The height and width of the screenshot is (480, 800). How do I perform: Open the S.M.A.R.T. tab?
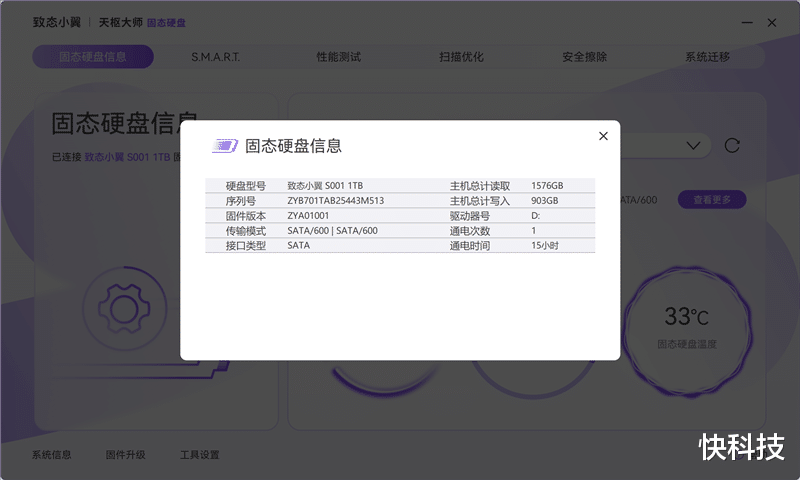(215, 57)
